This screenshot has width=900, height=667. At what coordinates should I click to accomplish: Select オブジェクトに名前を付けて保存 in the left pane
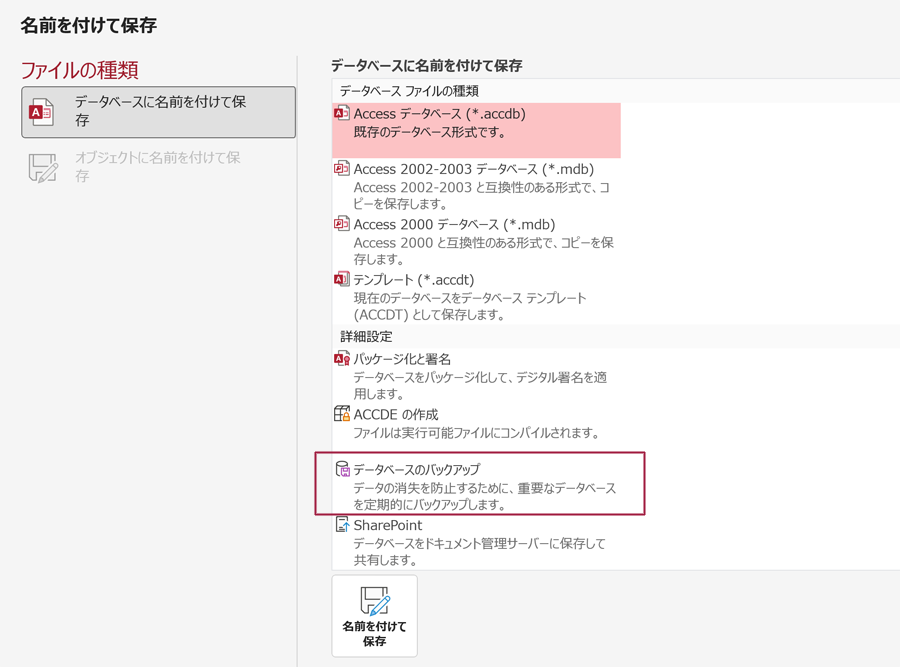click(158, 167)
